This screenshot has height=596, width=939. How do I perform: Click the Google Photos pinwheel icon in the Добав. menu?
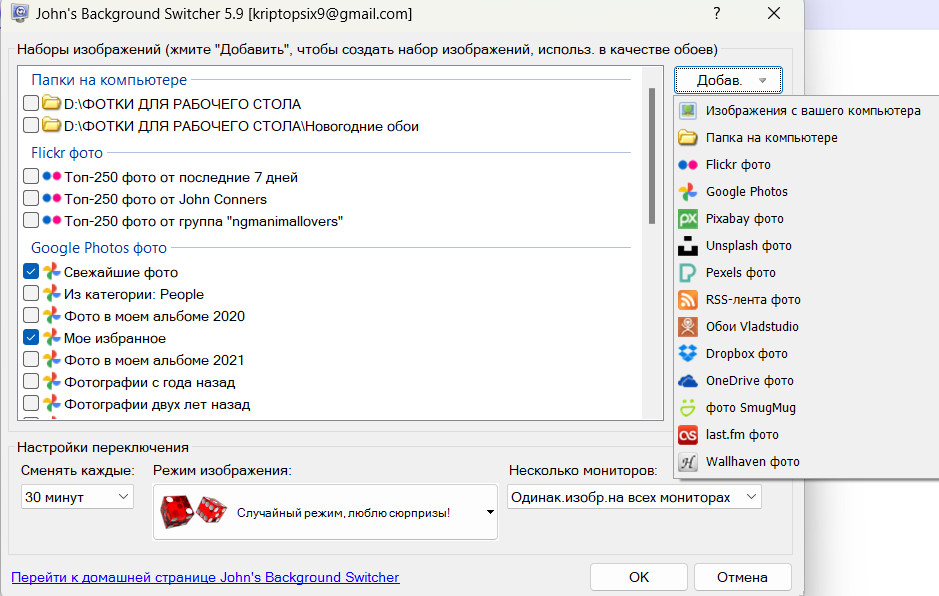[x=687, y=192]
